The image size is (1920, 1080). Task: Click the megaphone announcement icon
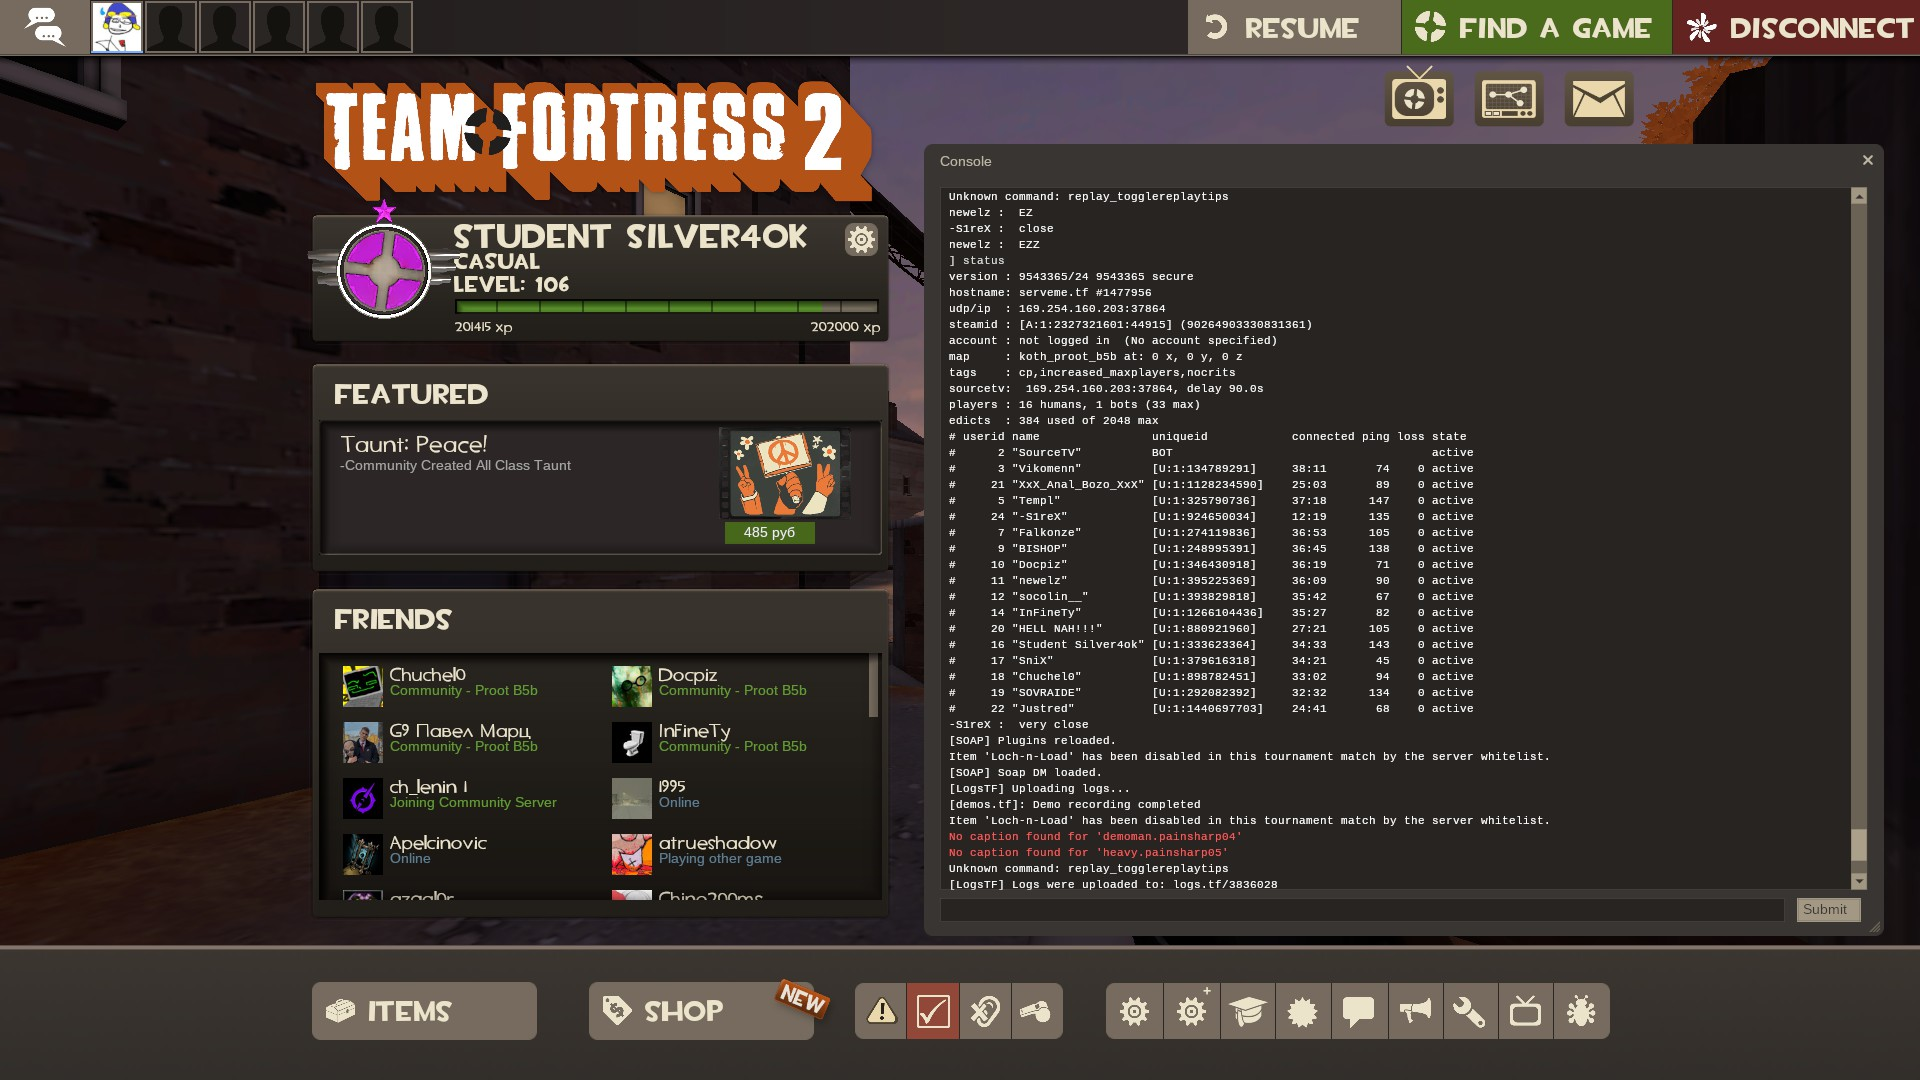click(x=1414, y=1011)
